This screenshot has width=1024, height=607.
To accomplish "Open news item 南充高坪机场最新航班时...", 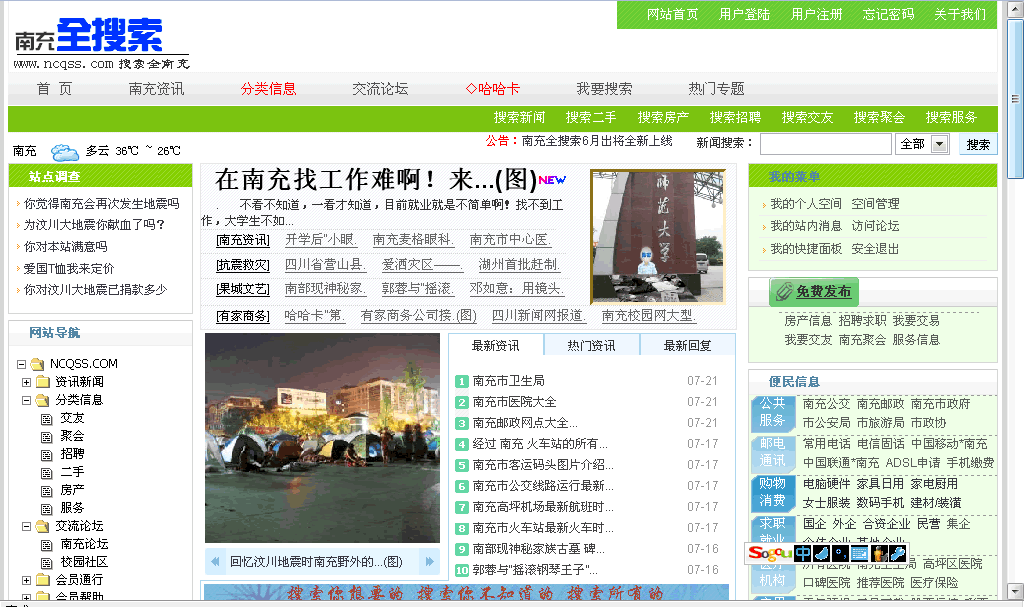I will 543,507.
